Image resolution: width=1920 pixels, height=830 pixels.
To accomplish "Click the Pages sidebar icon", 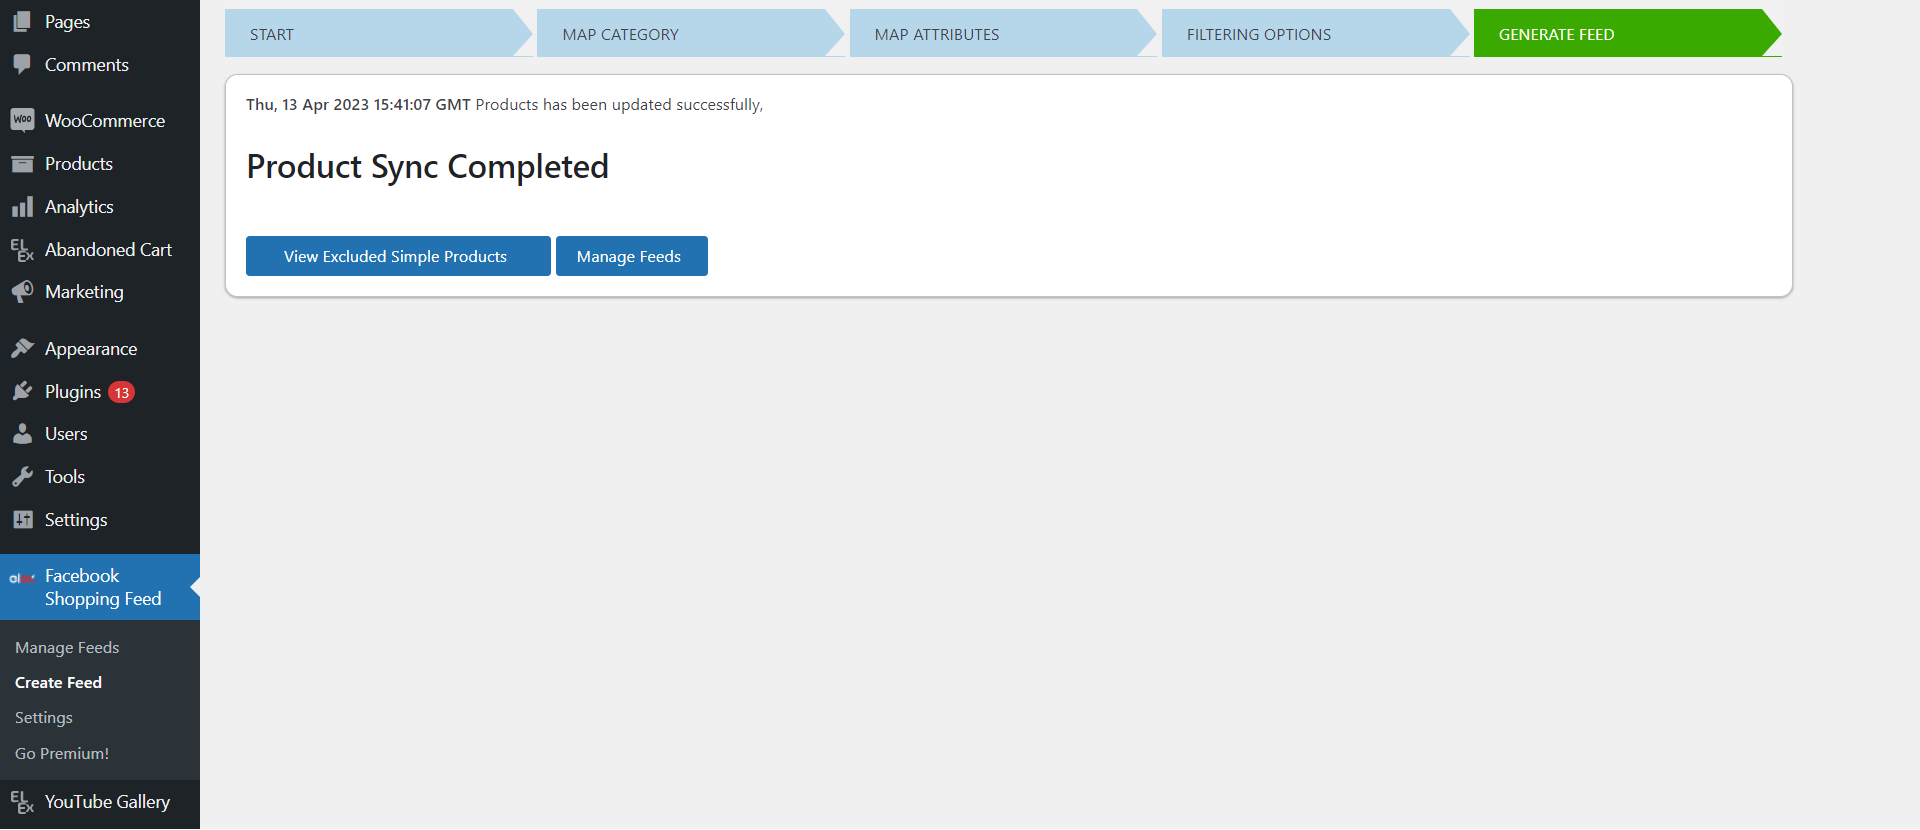I will (22, 21).
